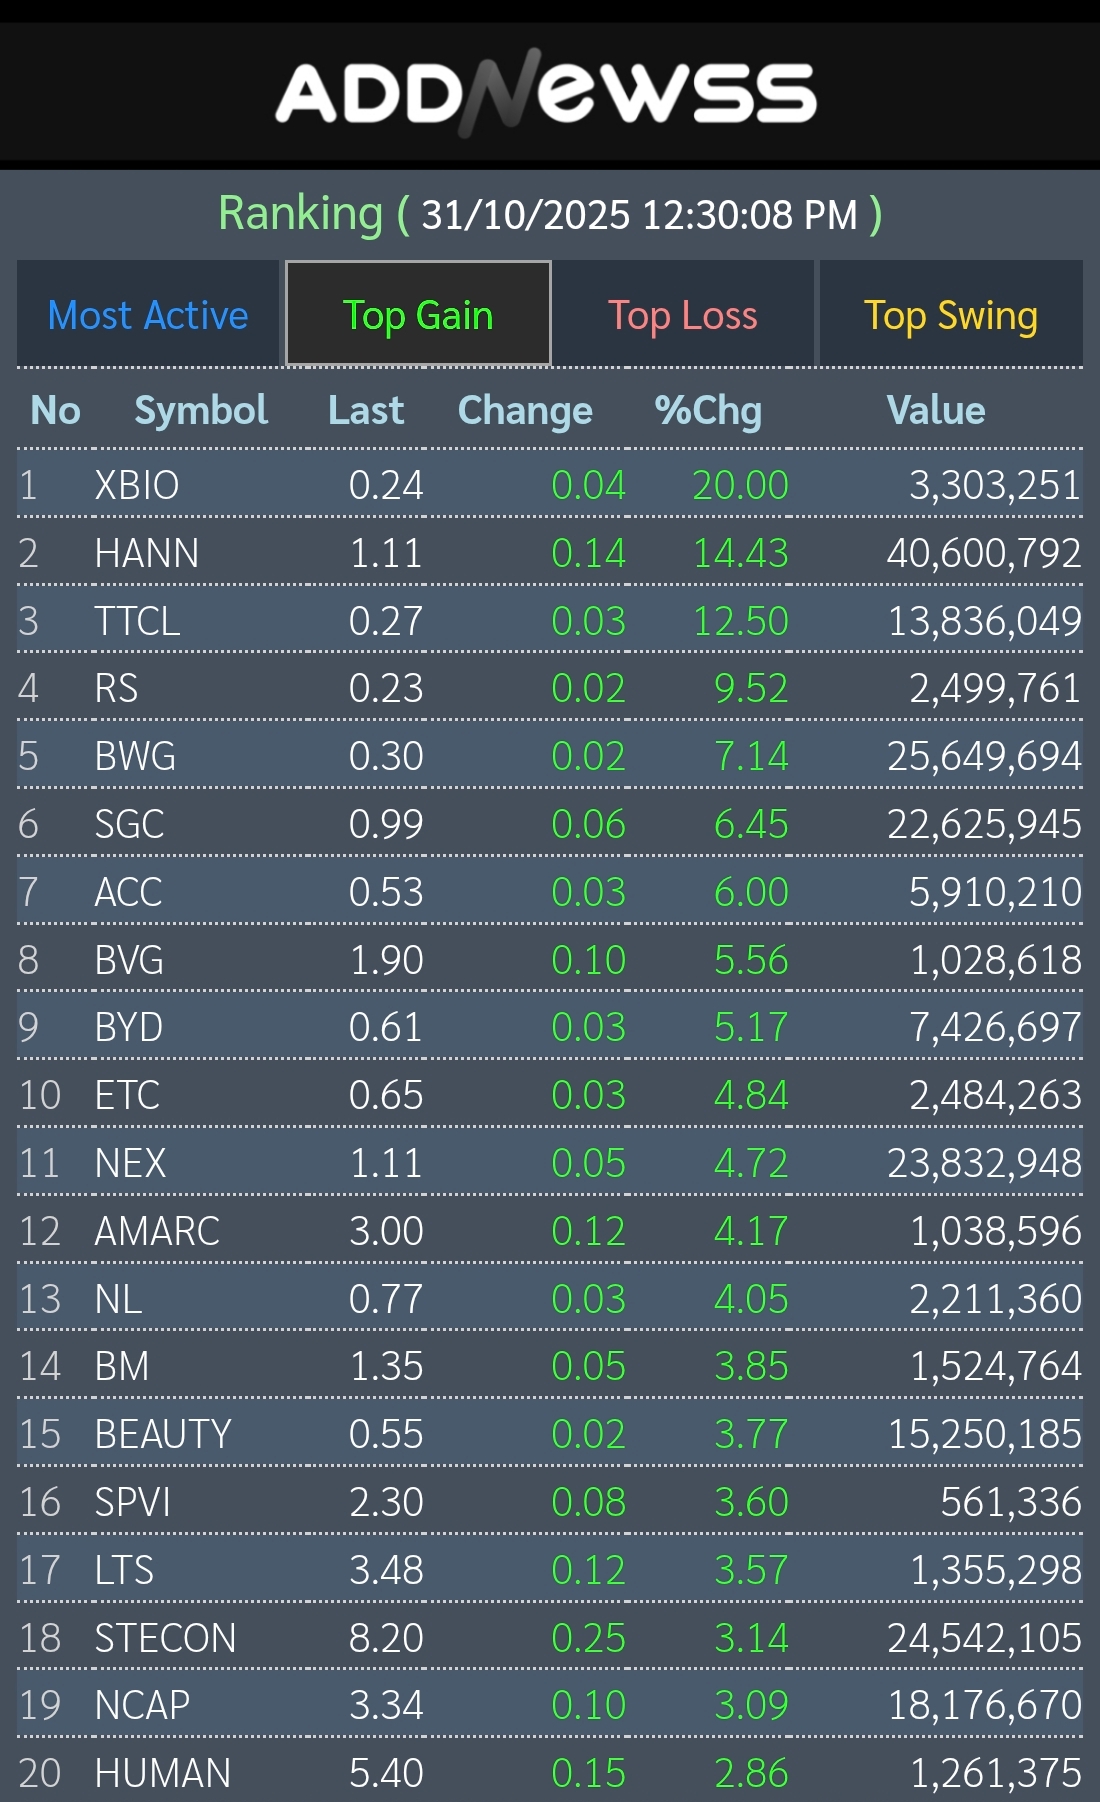1100x1802 pixels.
Task: Click the Value column header
Action: (x=936, y=410)
